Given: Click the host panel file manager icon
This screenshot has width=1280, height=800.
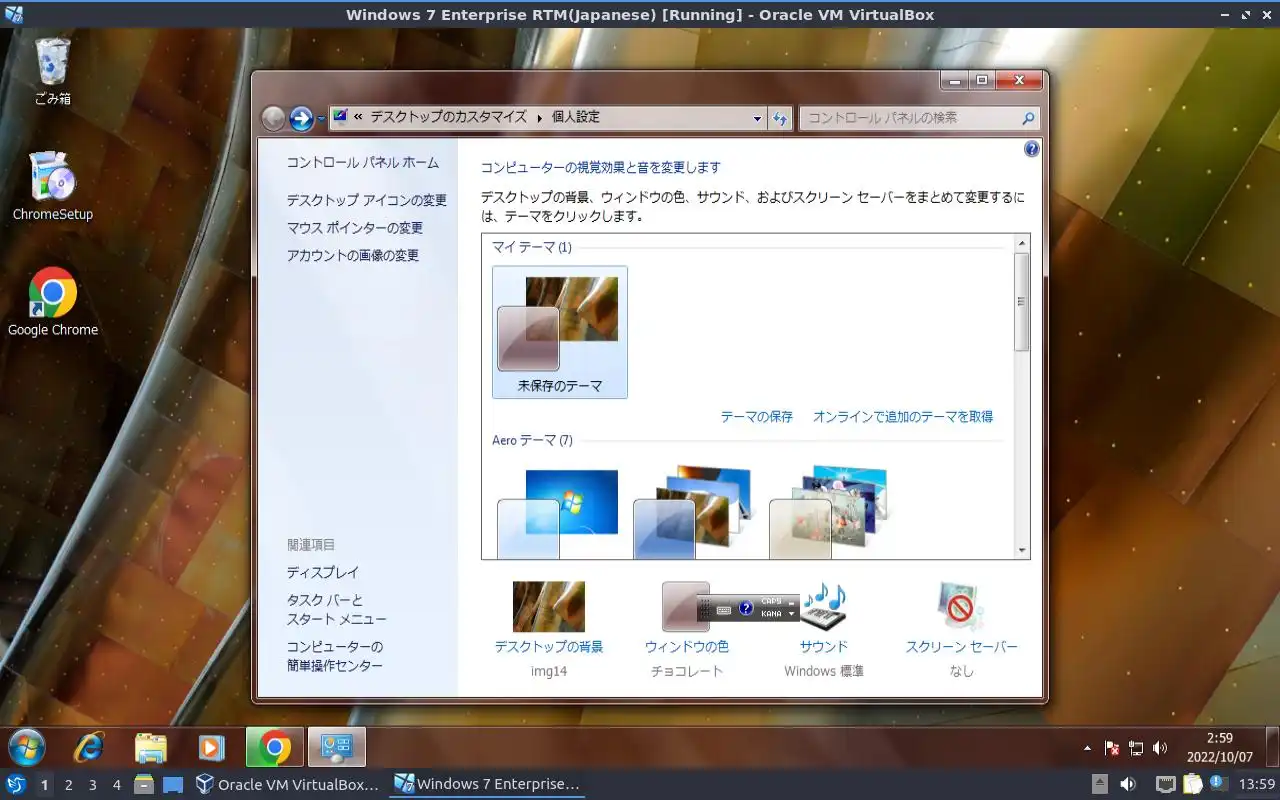Looking at the screenshot, I should coord(144,785).
